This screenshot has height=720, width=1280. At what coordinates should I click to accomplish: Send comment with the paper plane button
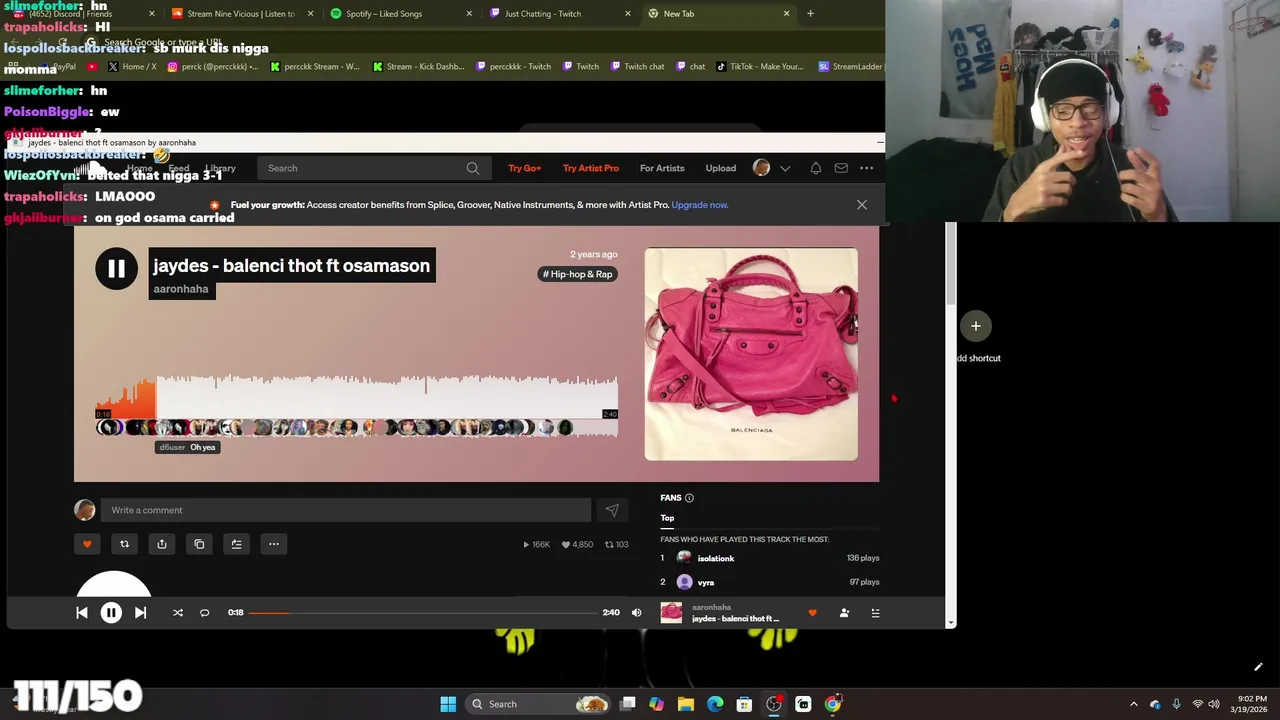(612, 510)
